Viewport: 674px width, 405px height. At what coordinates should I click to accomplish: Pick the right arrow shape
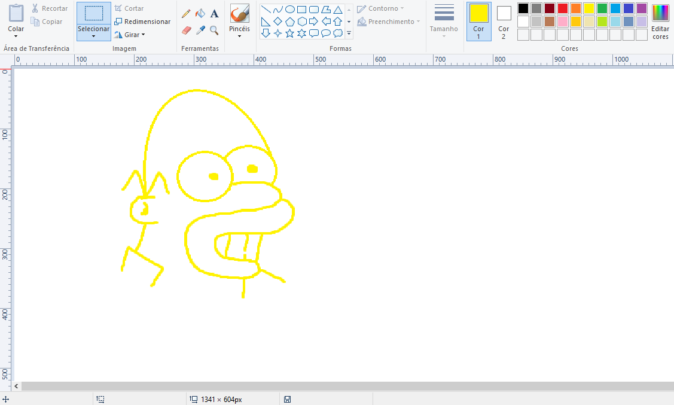pos(313,21)
